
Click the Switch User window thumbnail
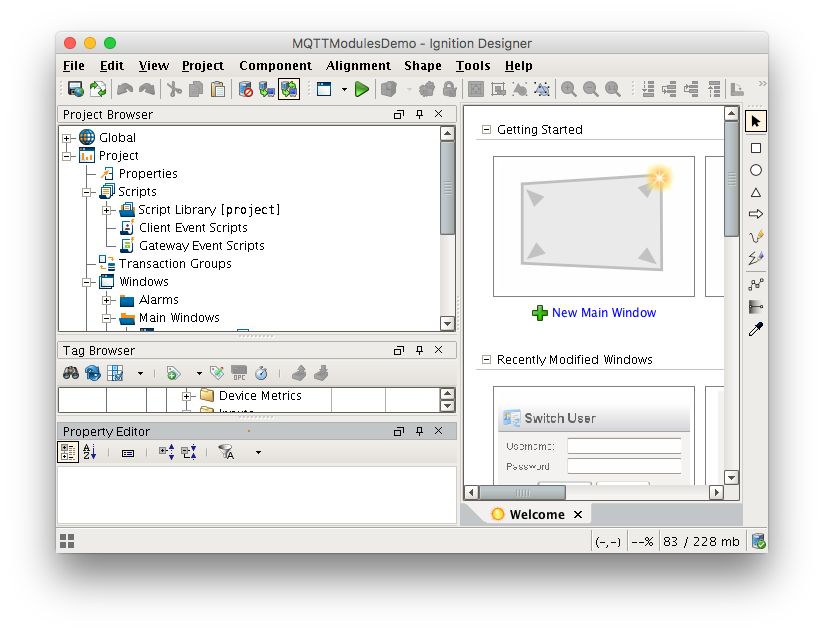[x=594, y=435]
